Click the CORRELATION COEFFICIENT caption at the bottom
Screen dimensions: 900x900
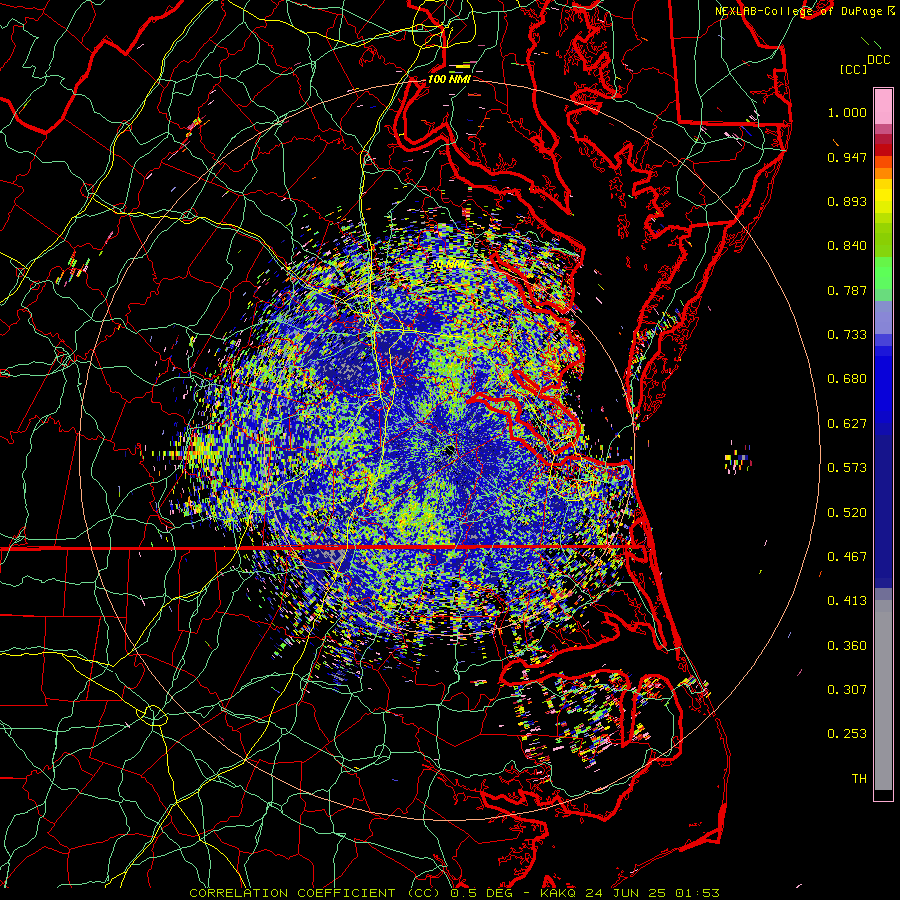(454, 893)
